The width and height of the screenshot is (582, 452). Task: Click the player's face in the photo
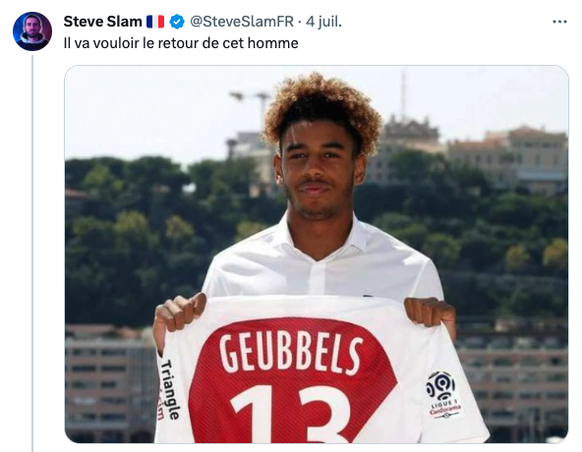tap(317, 173)
